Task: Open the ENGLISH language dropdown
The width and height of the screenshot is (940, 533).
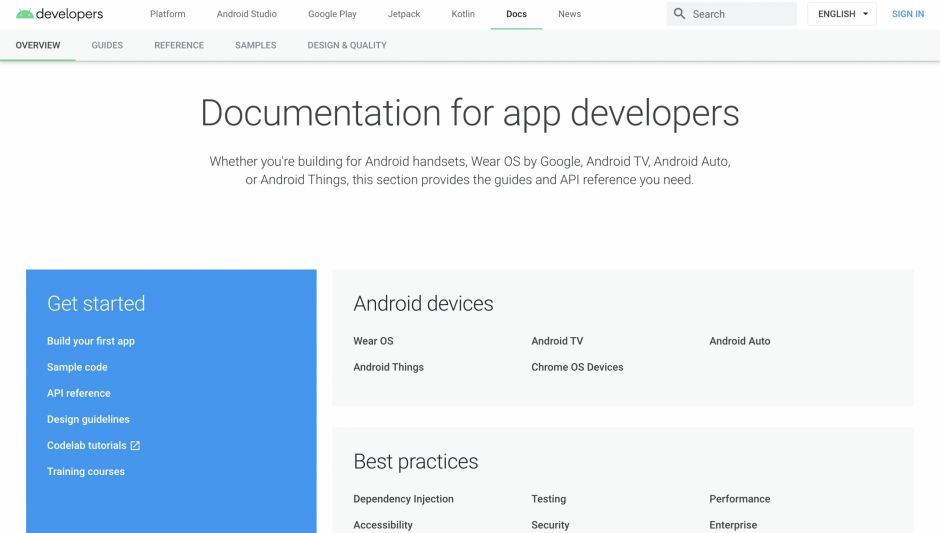Action: click(x=842, y=14)
